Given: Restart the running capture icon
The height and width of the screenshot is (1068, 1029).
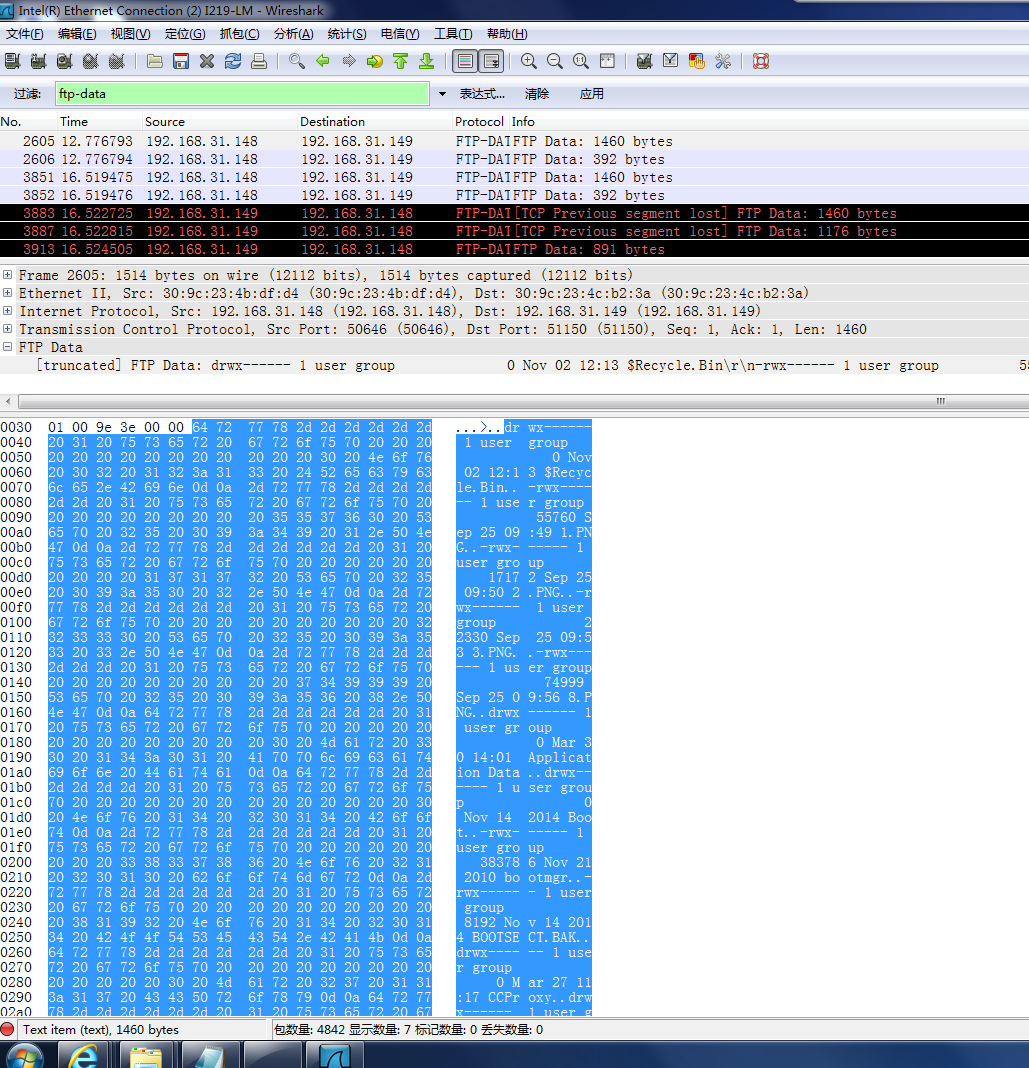Looking at the screenshot, I should pyautogui.click(x=117, y=61).
